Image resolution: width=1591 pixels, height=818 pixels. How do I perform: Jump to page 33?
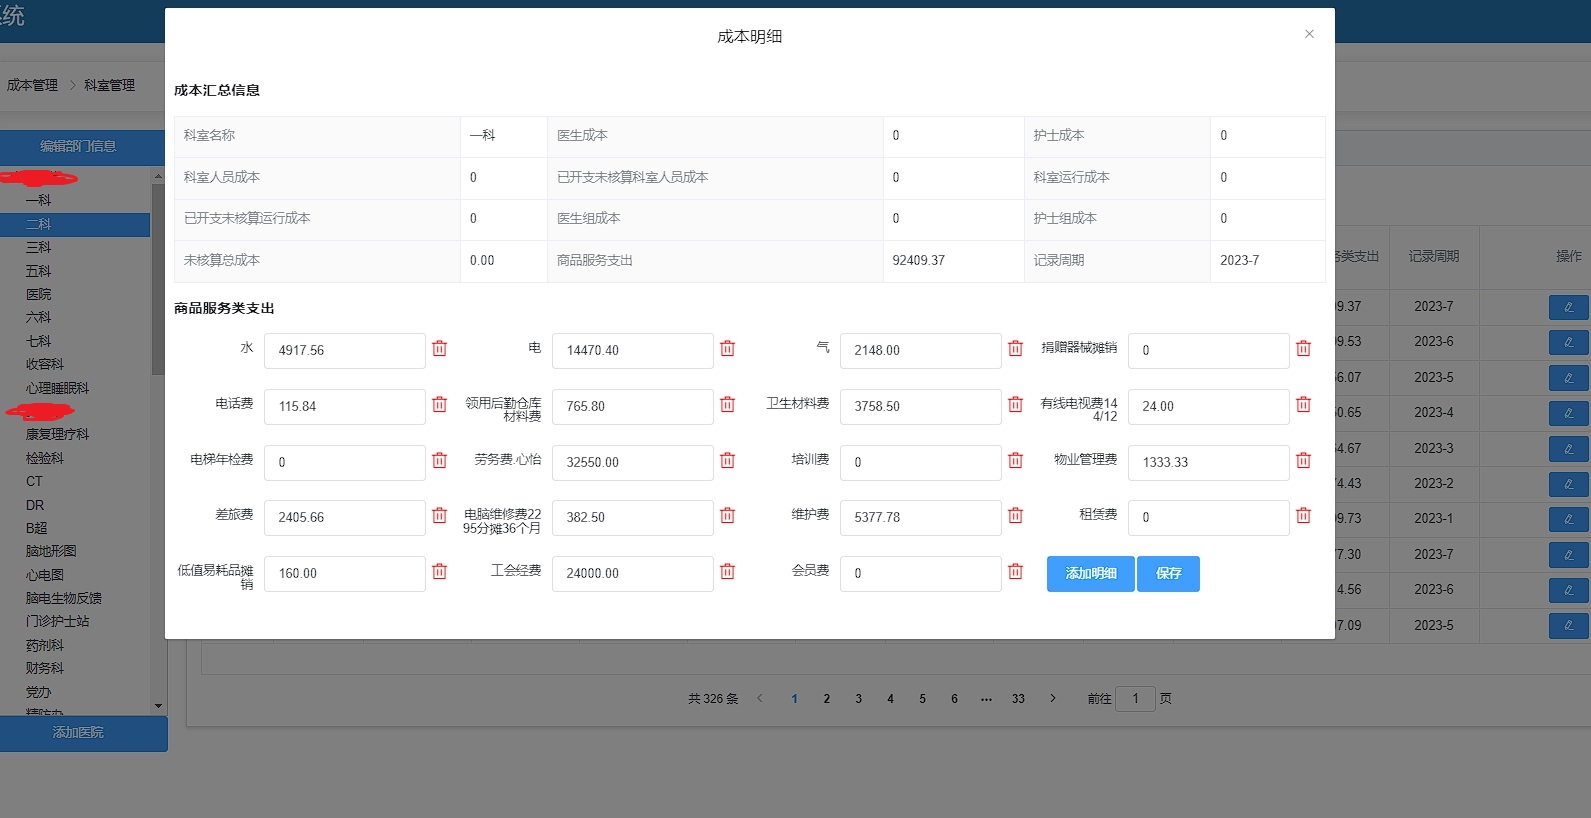1018,699
